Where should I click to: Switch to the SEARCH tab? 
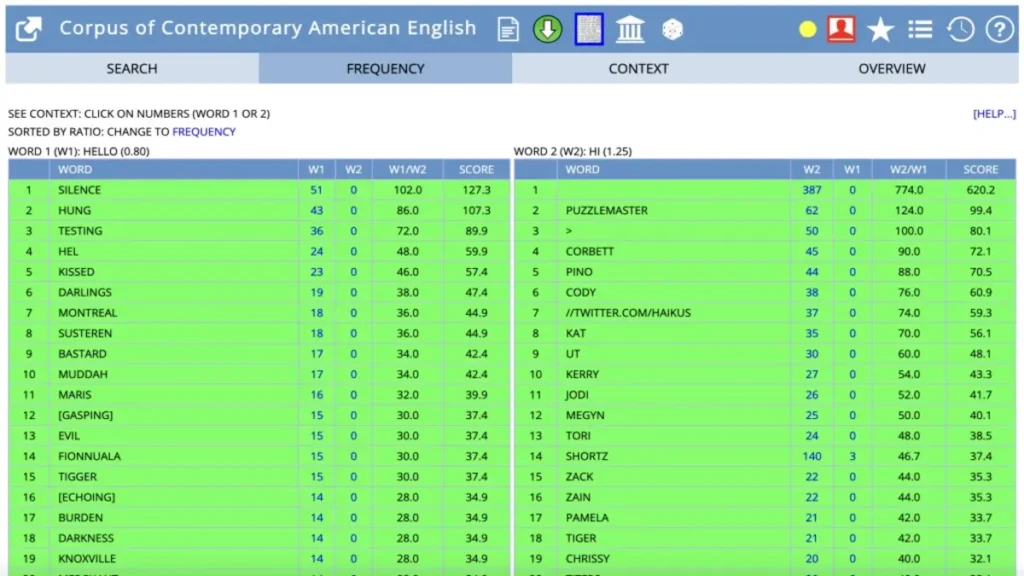132,69
